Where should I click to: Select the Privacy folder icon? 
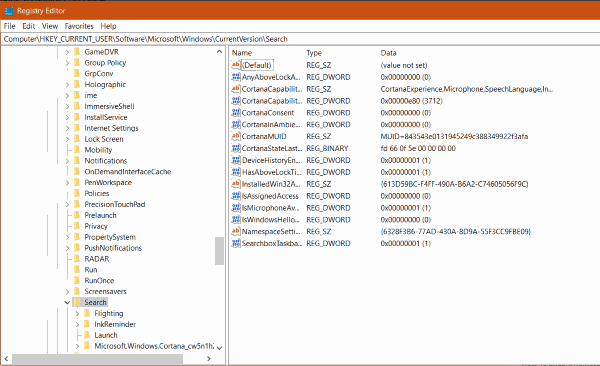coord(77,226)
